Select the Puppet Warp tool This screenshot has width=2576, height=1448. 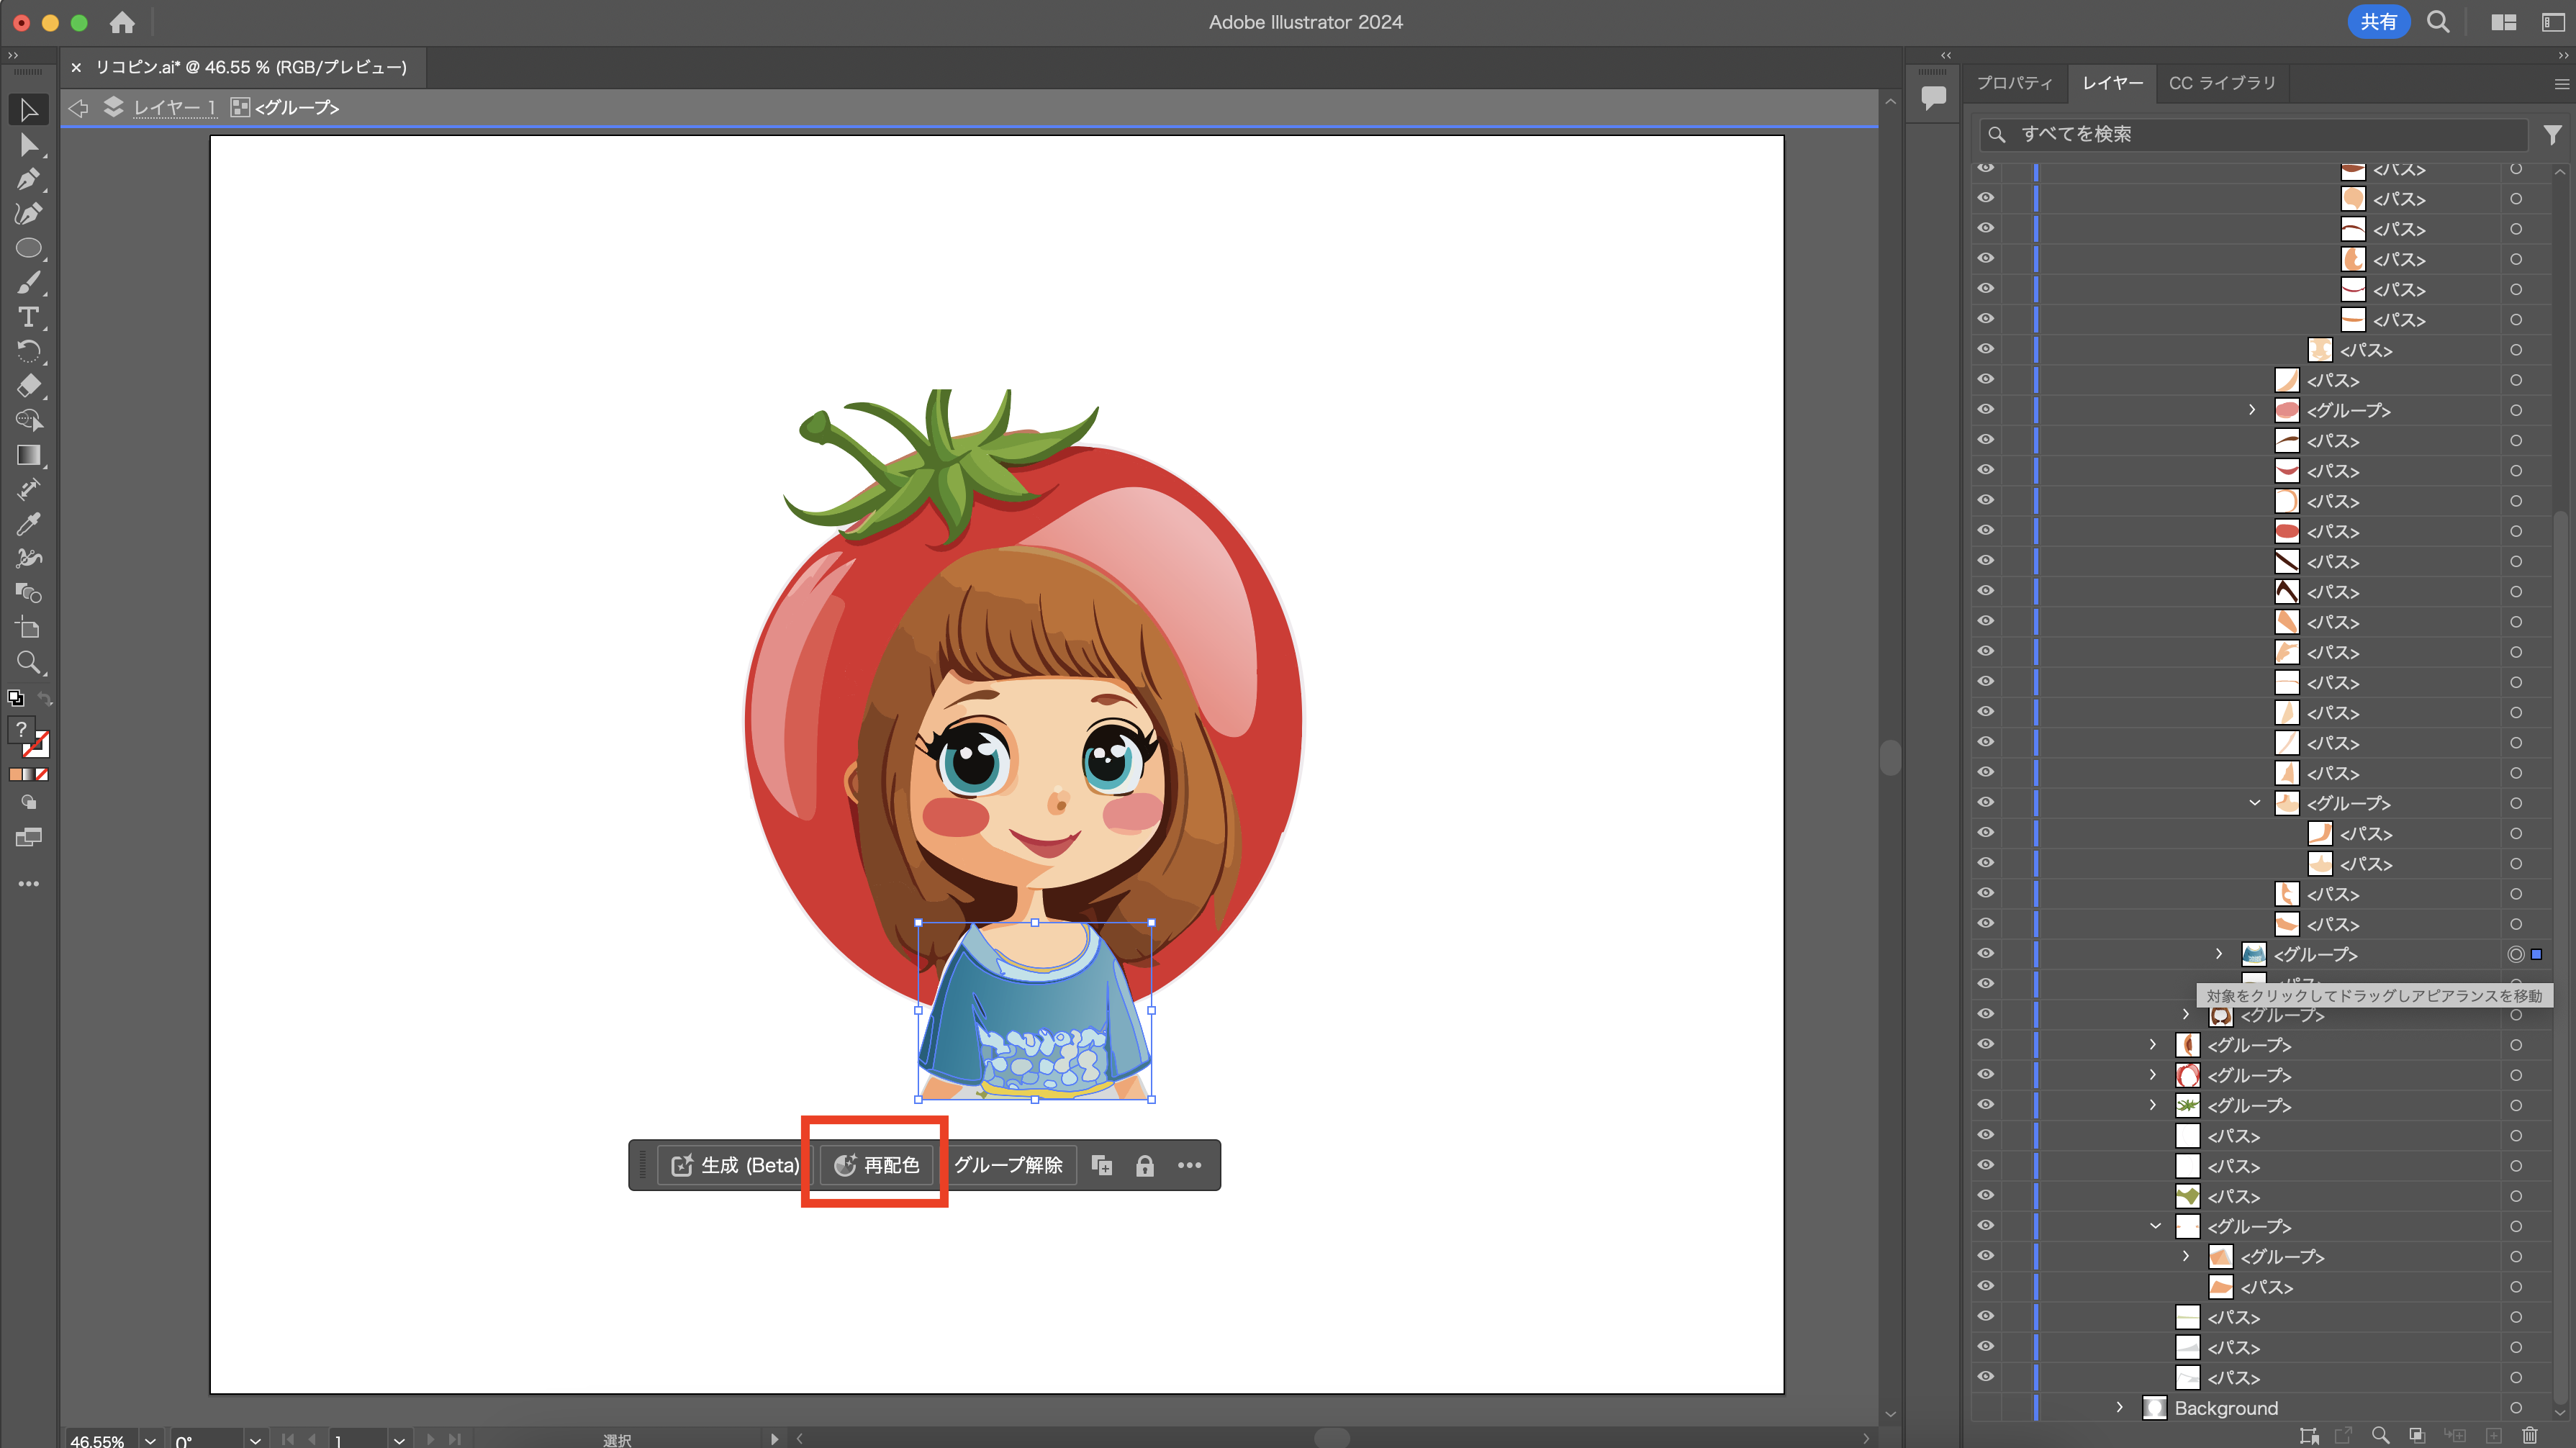(x=28, y=558)
